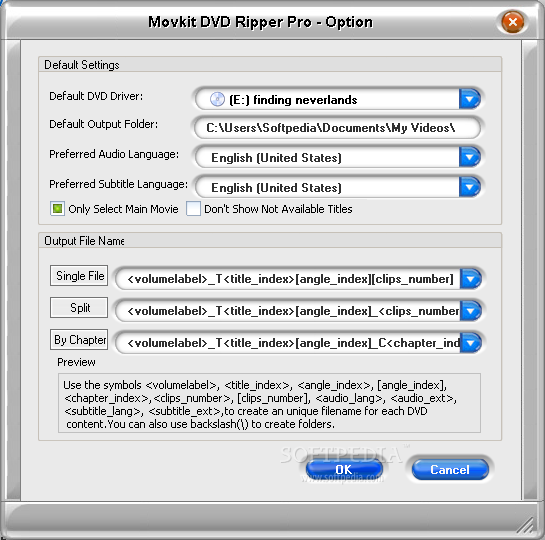Open the Split name pattern dropdown arrow
This screenshot has height=540, width=545.
(471, 311)
